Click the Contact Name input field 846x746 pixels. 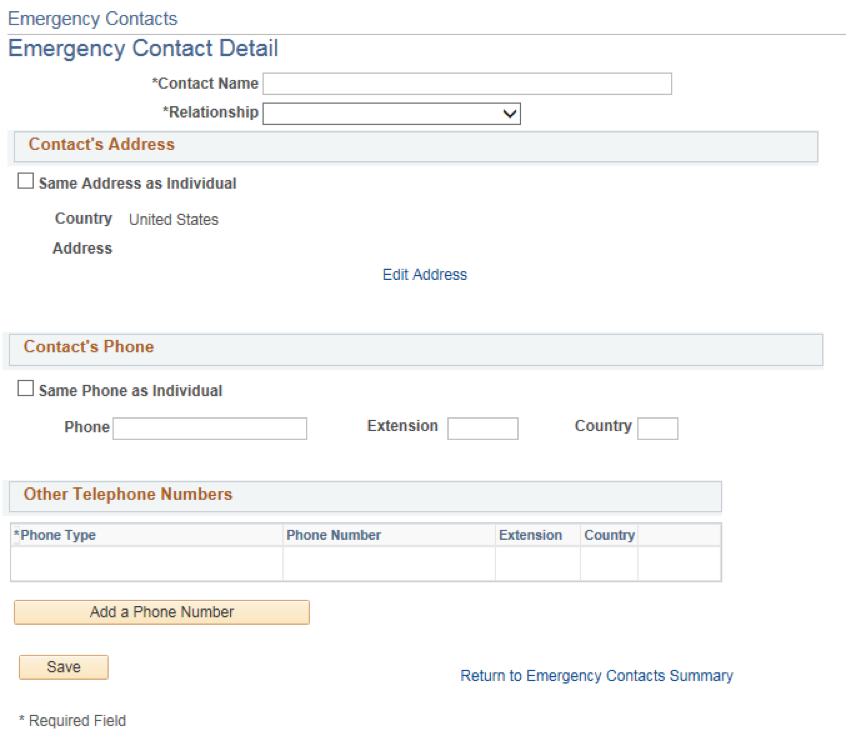pos(467,84)
